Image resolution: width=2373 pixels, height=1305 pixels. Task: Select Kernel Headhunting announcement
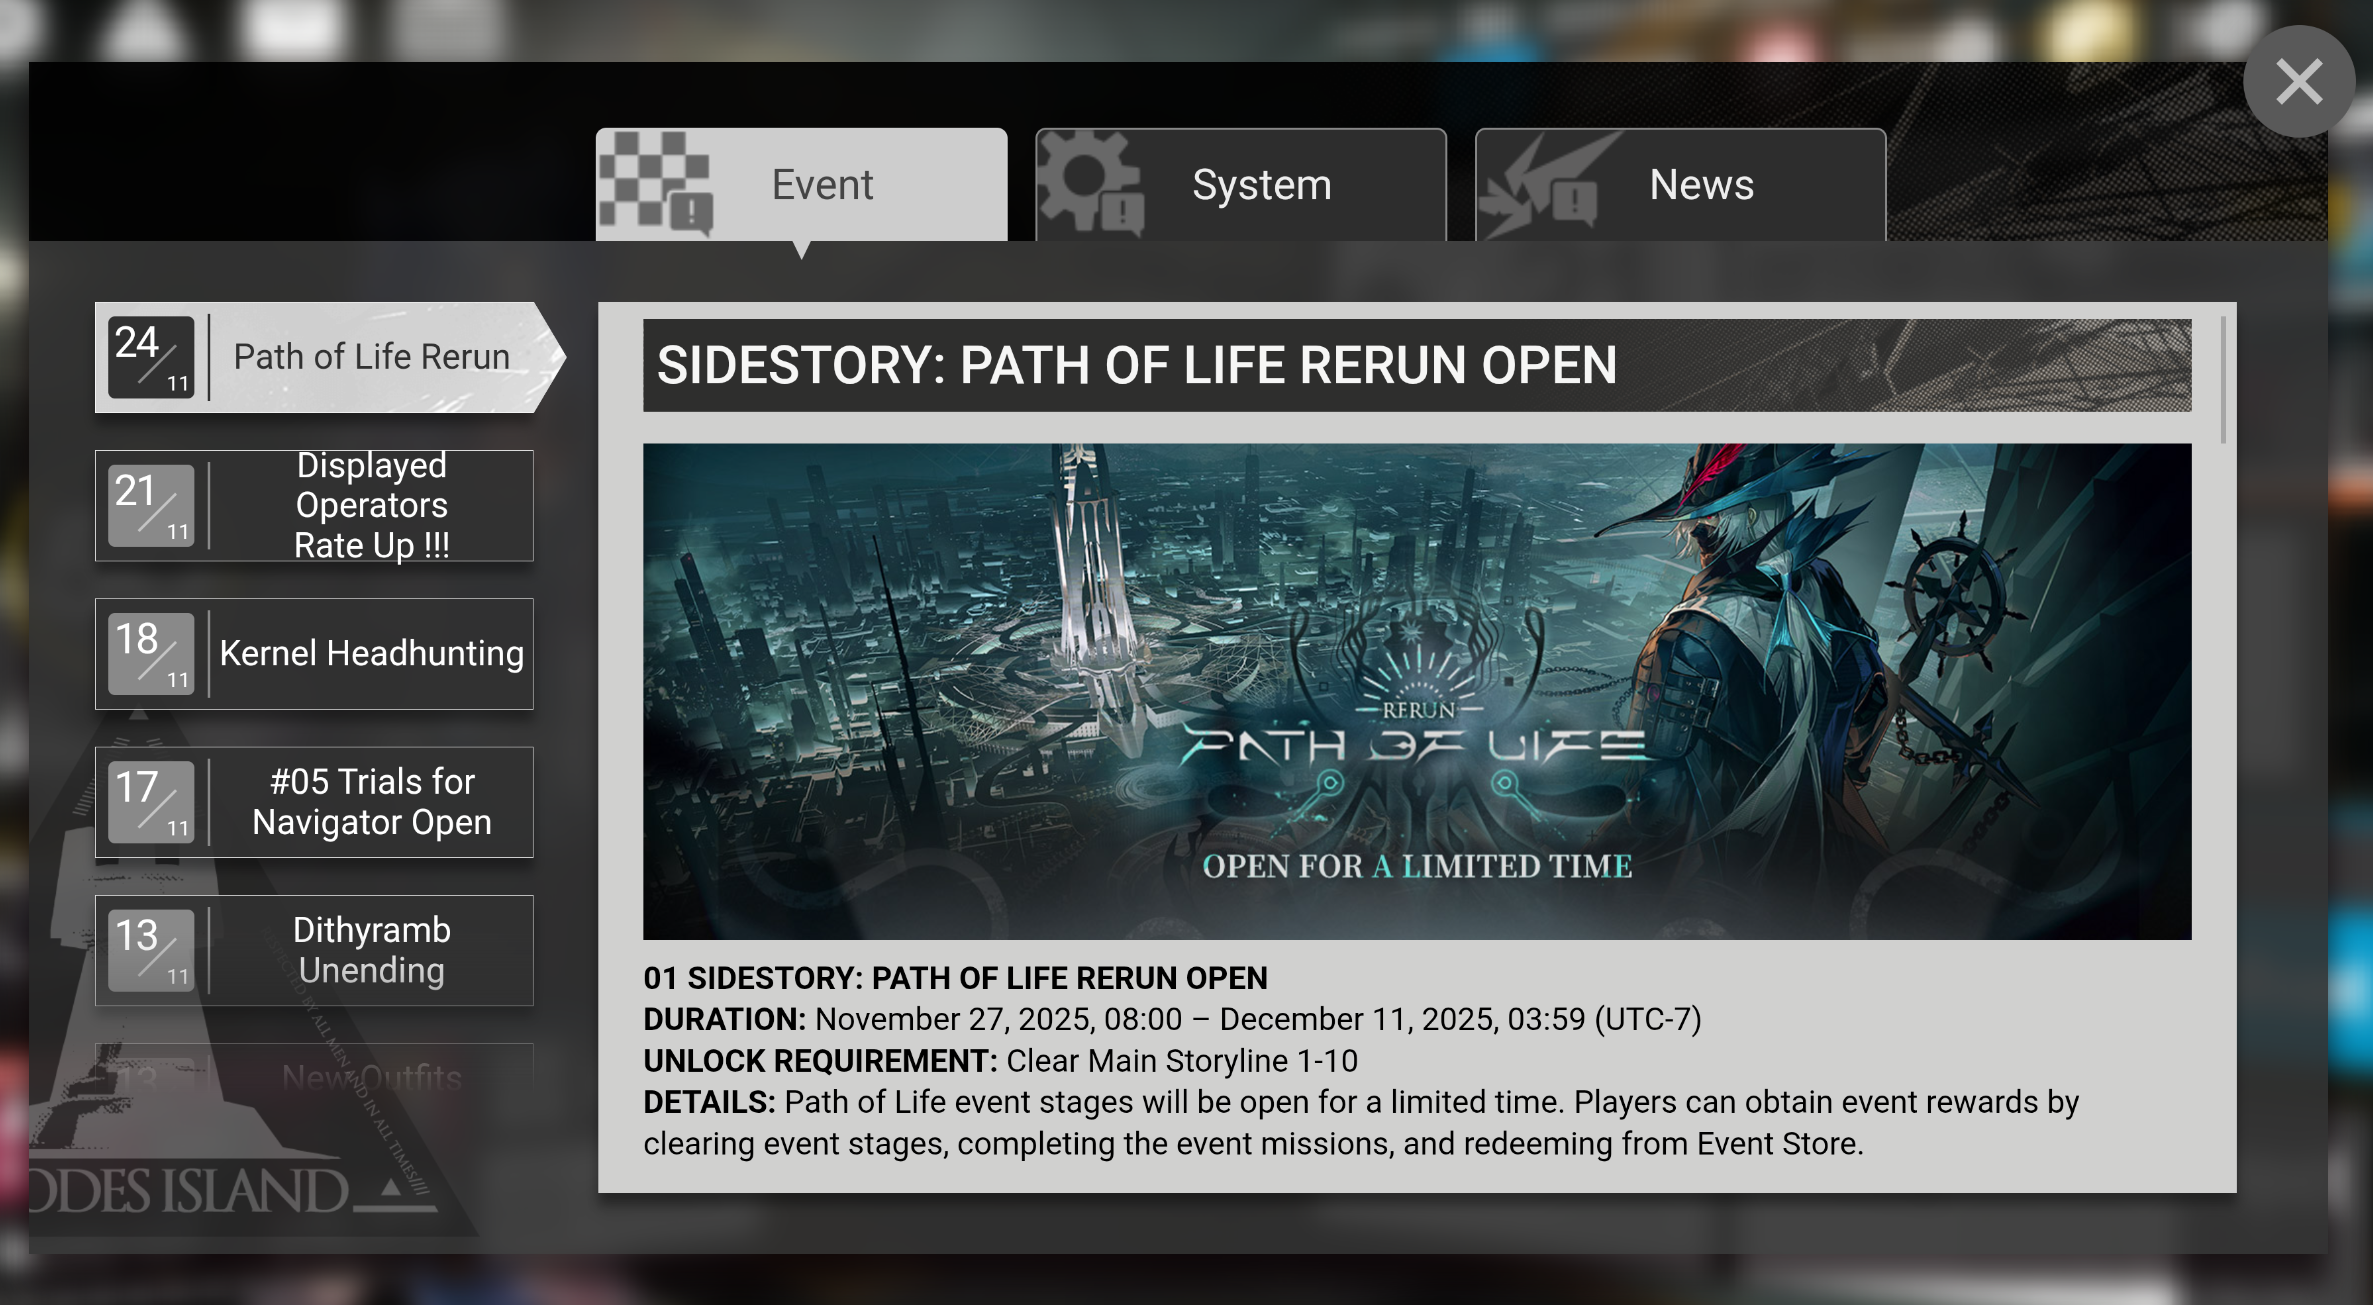[371, 654]
